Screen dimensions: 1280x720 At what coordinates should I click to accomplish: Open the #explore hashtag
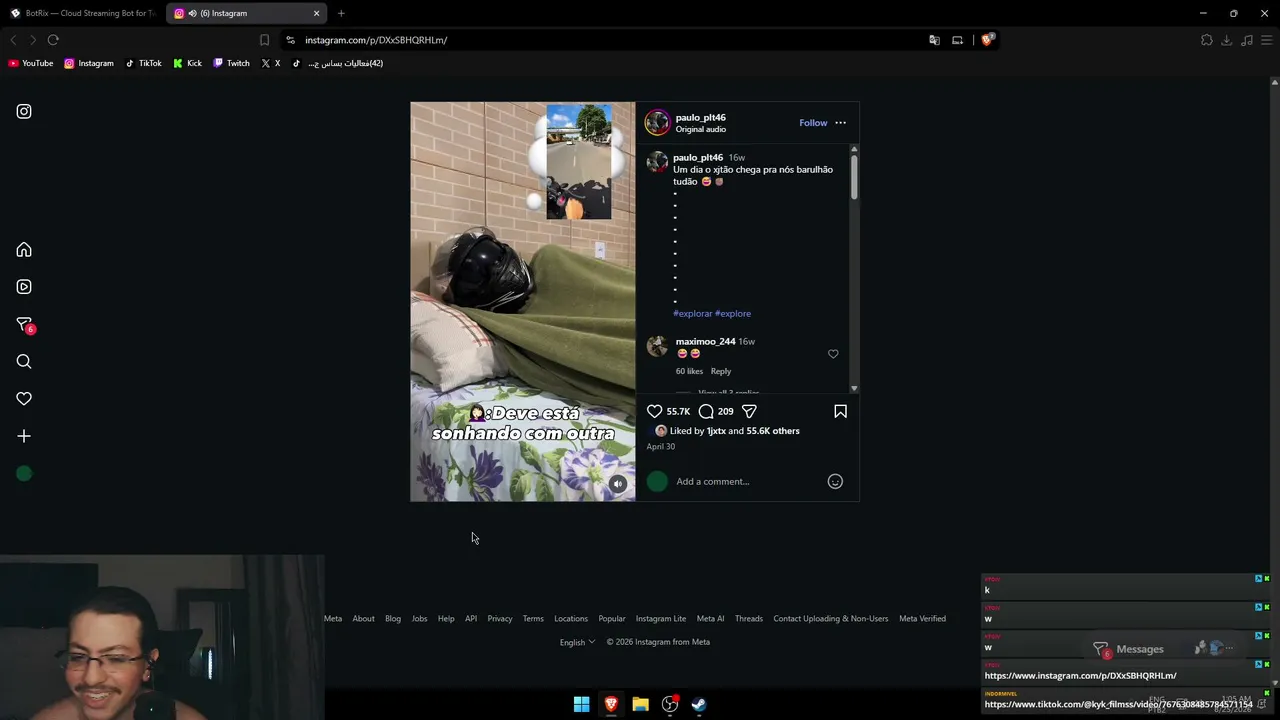(733, 314)
